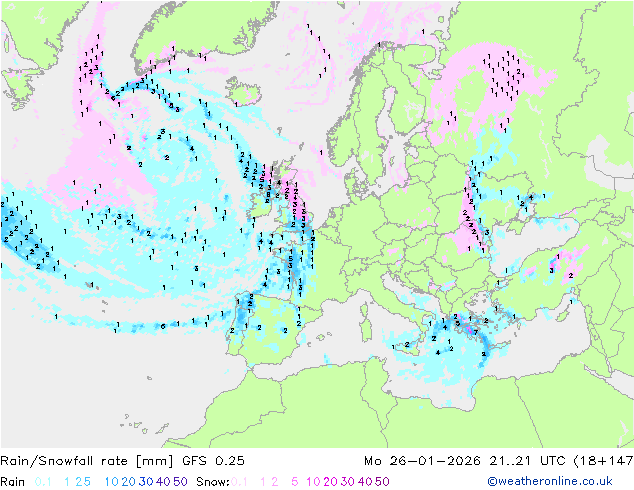Open the weatheronline.co.uk copyright link
This screenshot has height=490, width=634.
550,481
